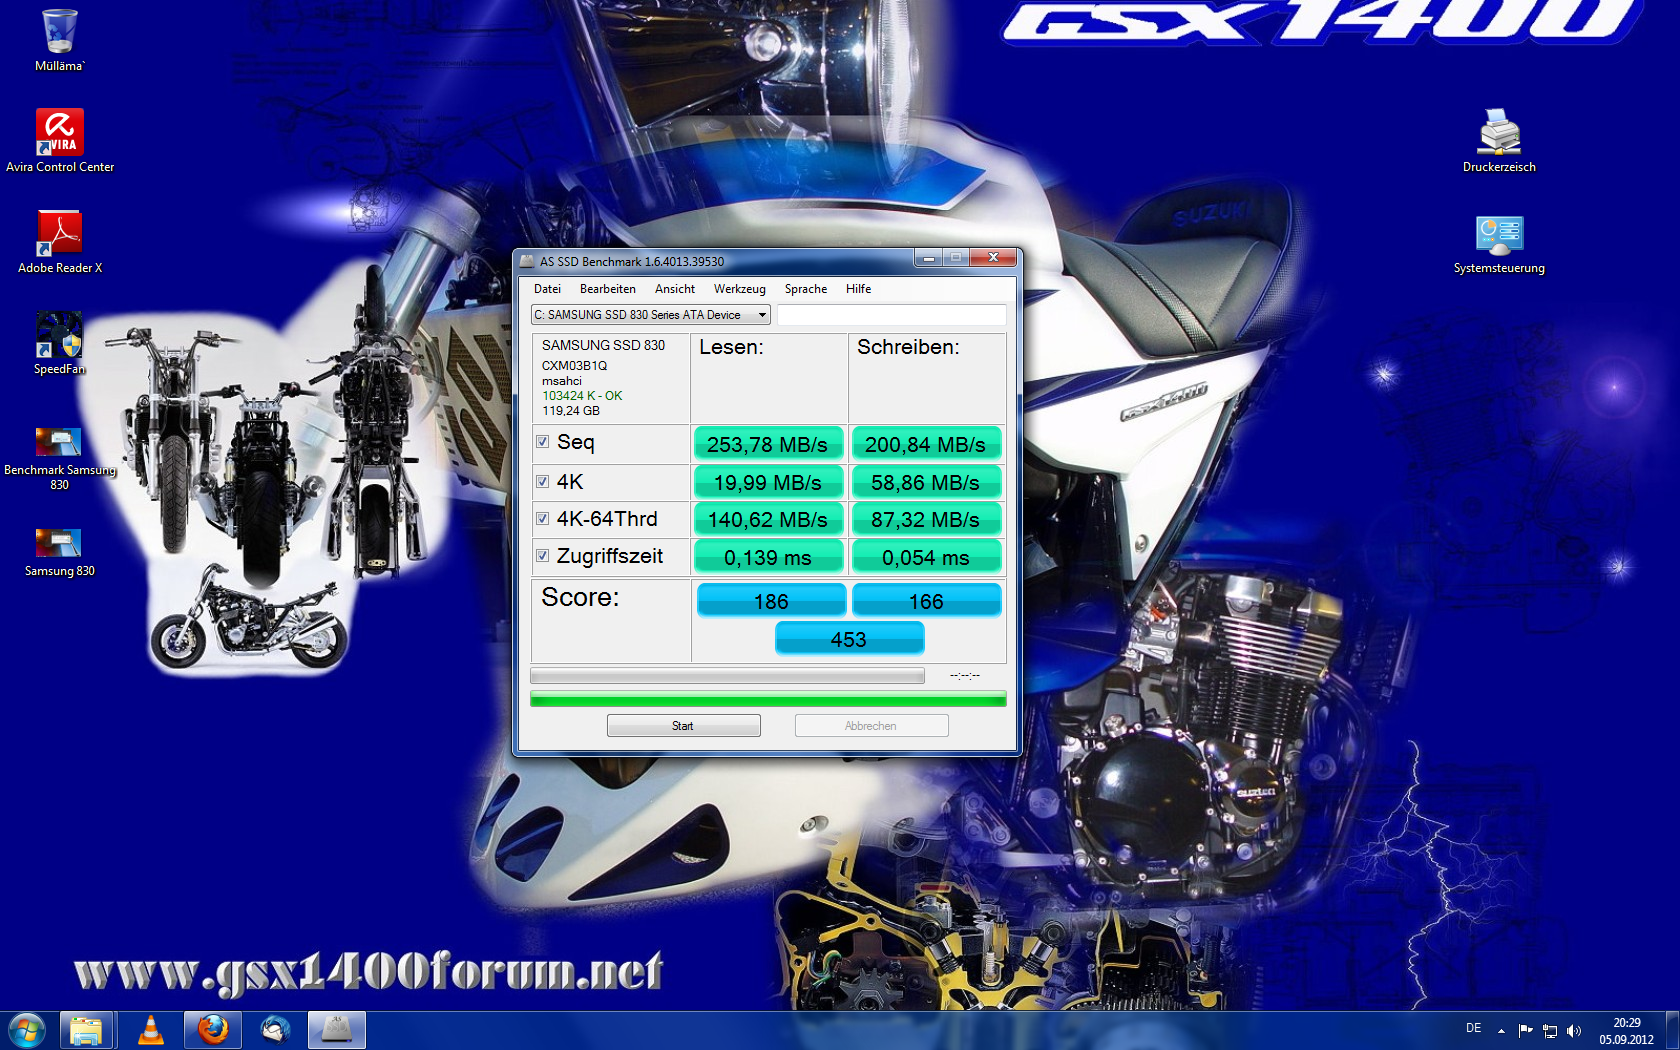Image resolution: width=1680 pixels, height=1050 pixels.
Task: Click the total score 453
Action: tap(849, 639)
